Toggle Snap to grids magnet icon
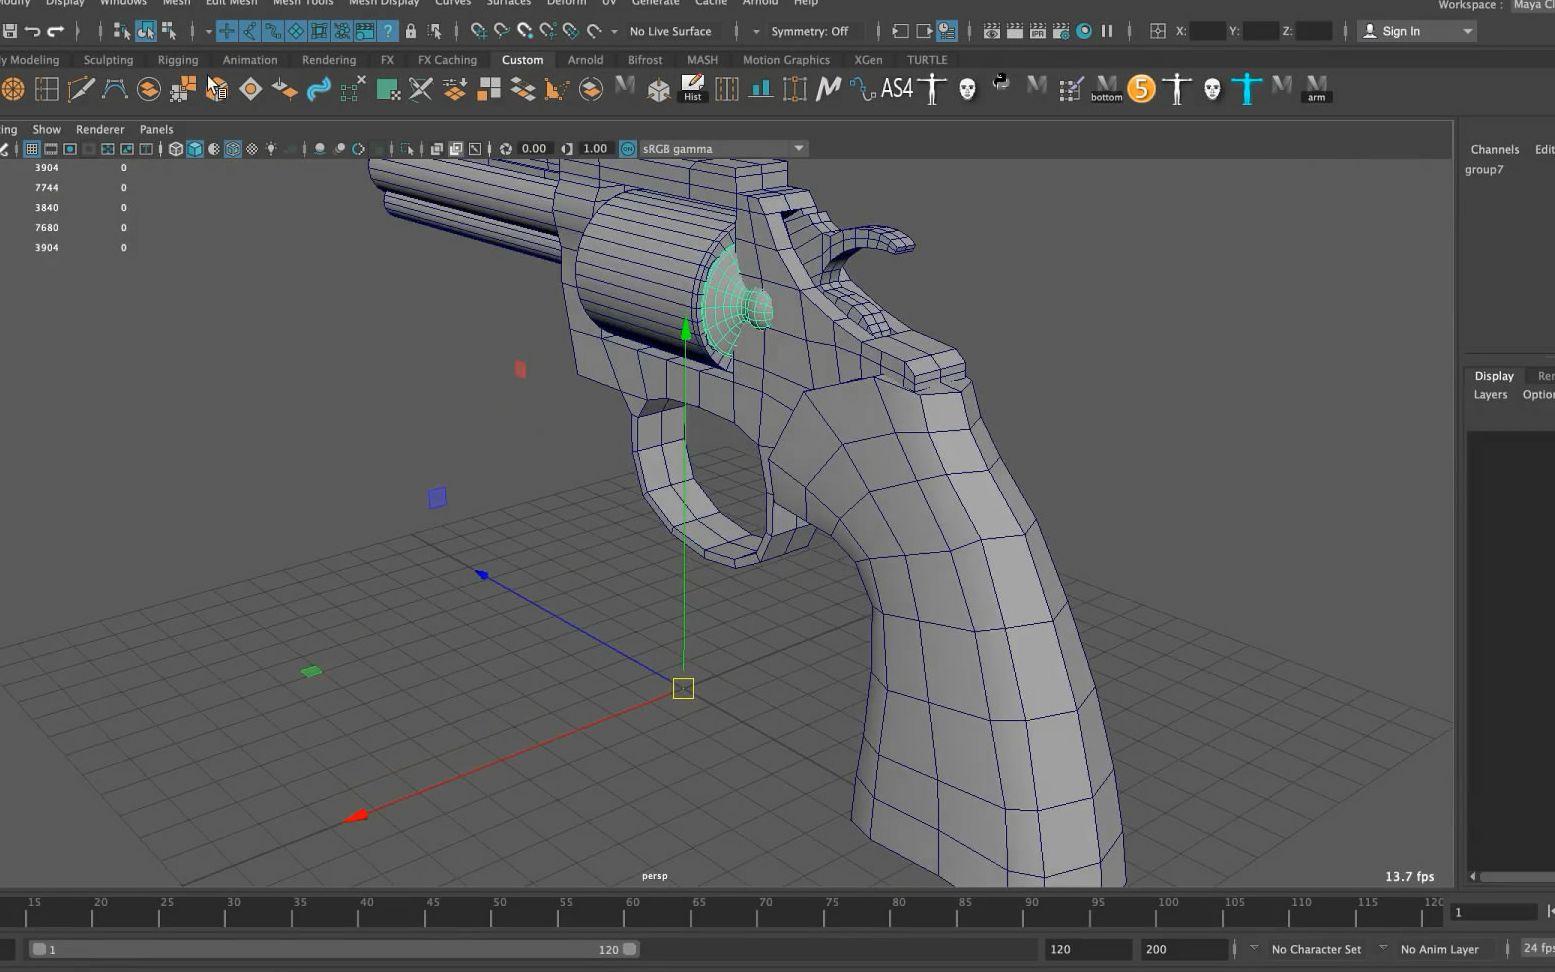Image resolution: width=1555 pixels, height=972 pixels. click(481, 31)
